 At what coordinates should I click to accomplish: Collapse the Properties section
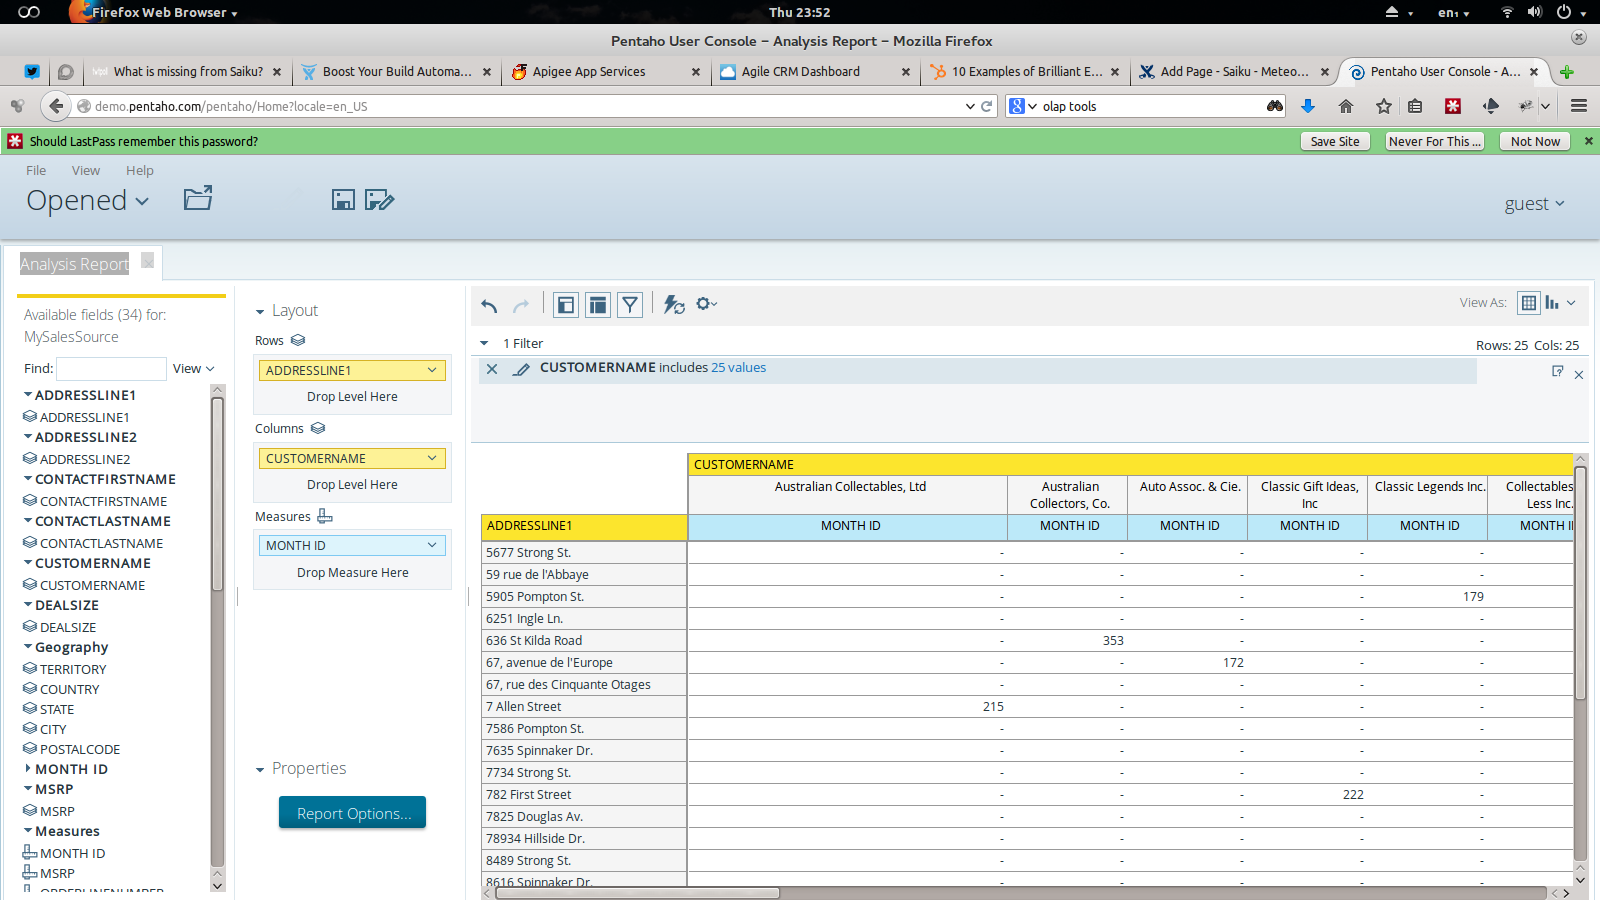point(260,770)
